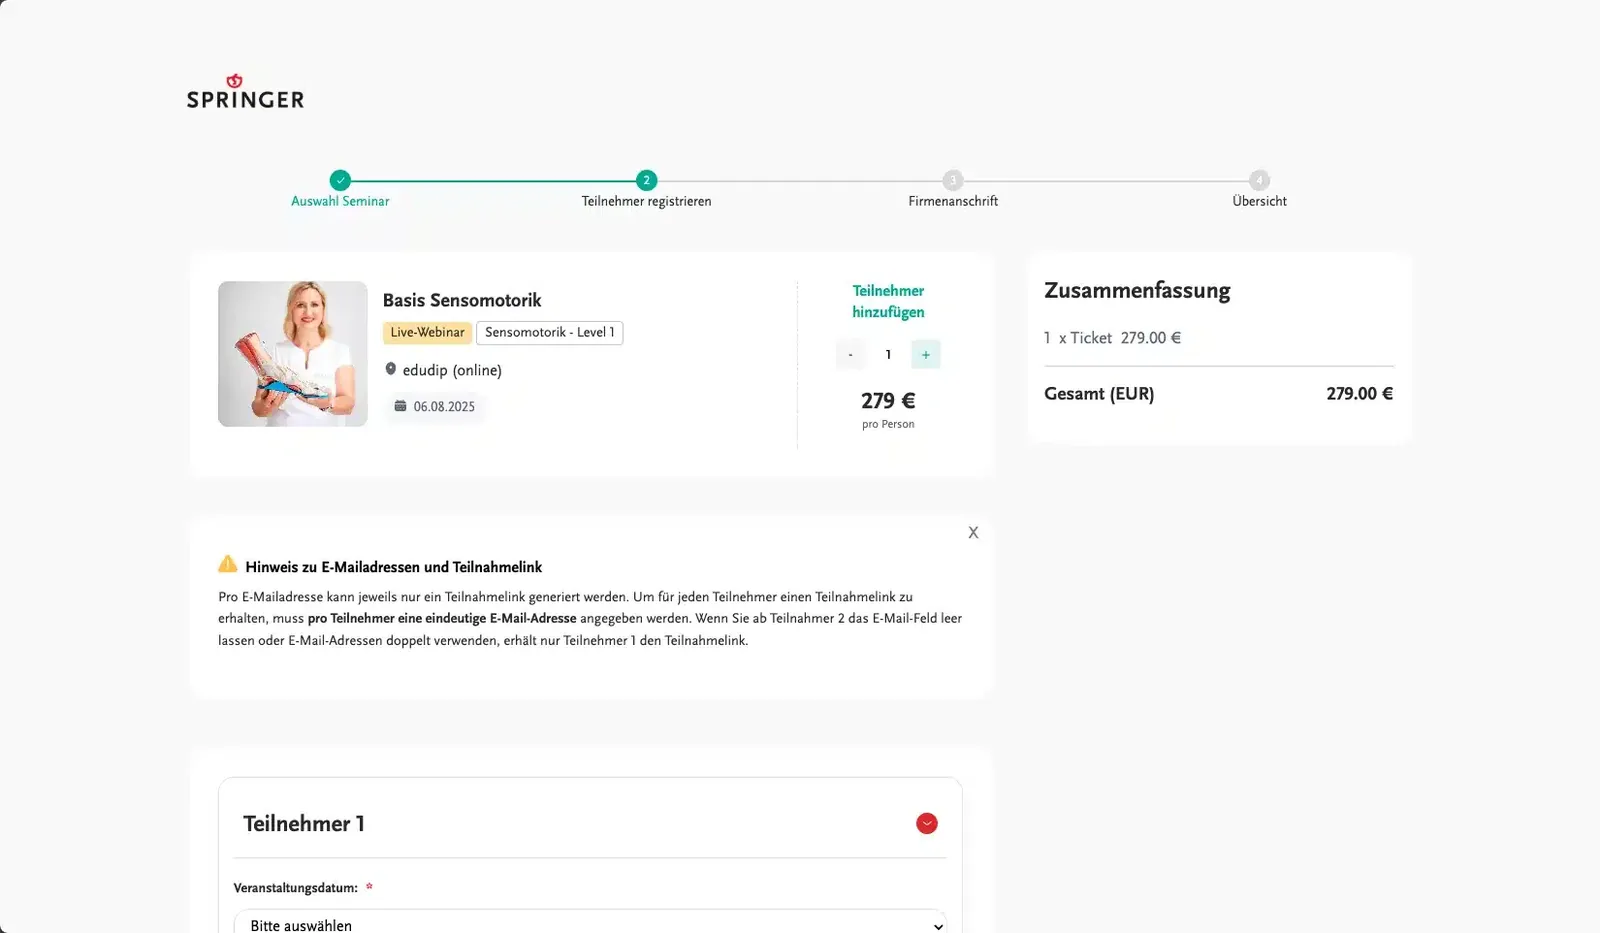The image size is (1600, 933).
Task: Click the 1 x Ticket 279.00 € line
Action: pyautogui.click(x=1112, y=338)
